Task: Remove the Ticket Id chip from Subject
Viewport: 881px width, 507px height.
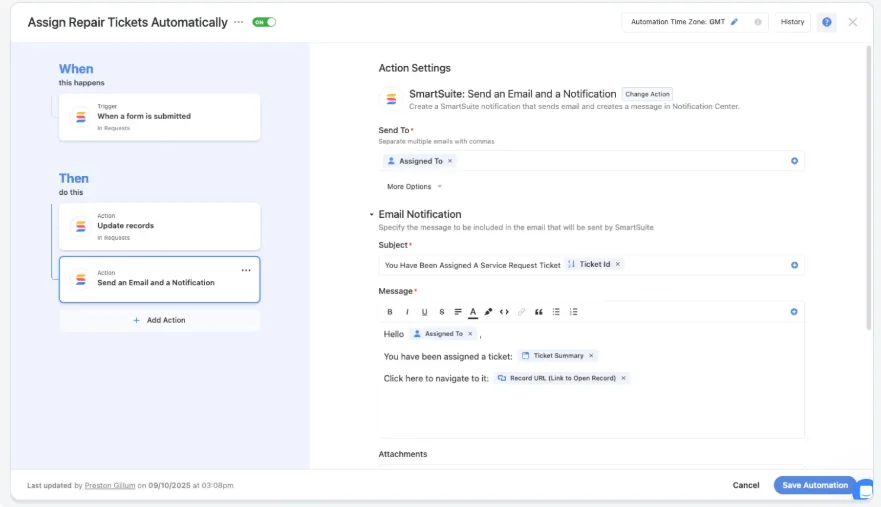Action: click(617, 264)
